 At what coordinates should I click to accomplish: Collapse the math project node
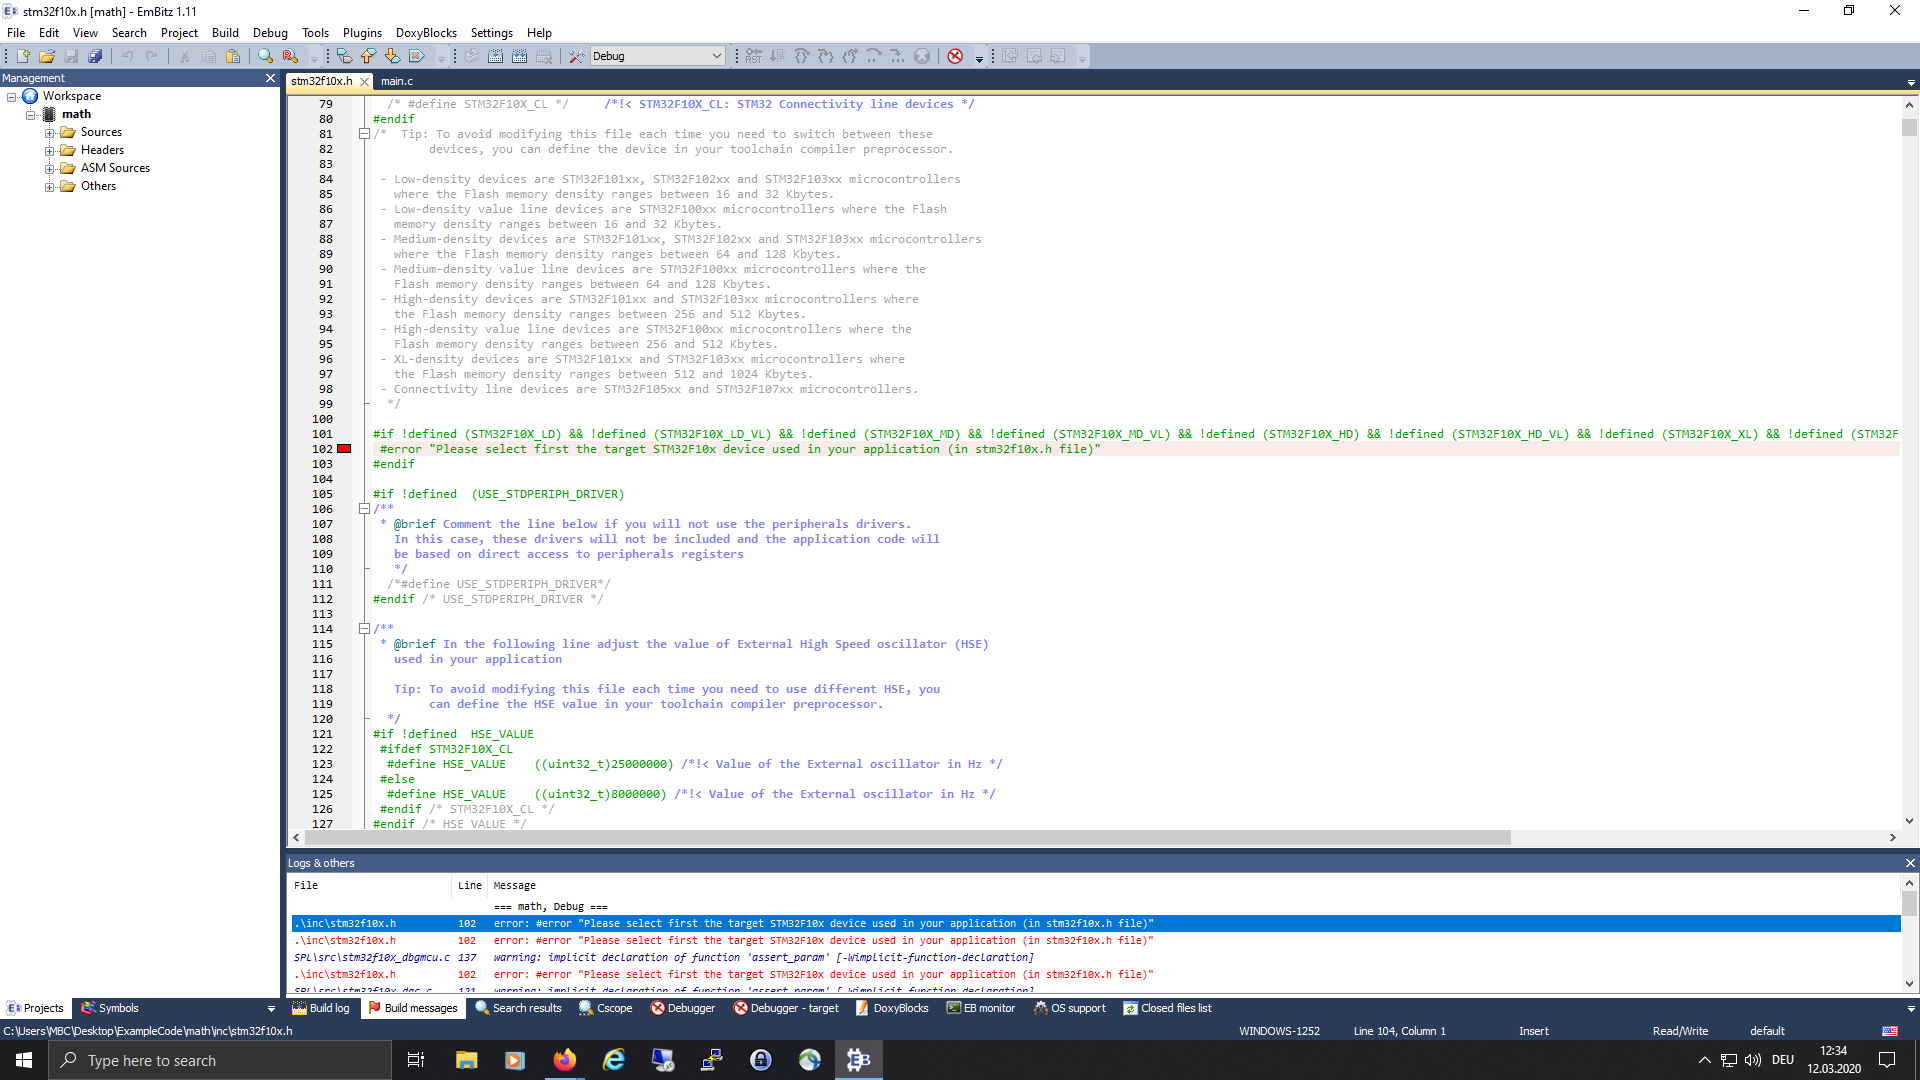tap(30, 115)
